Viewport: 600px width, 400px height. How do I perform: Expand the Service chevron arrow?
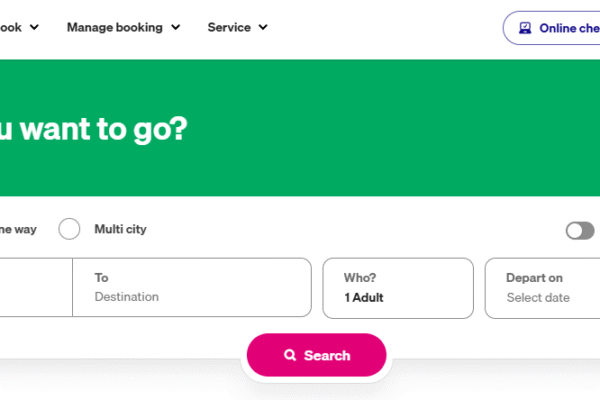click(263, 28)
